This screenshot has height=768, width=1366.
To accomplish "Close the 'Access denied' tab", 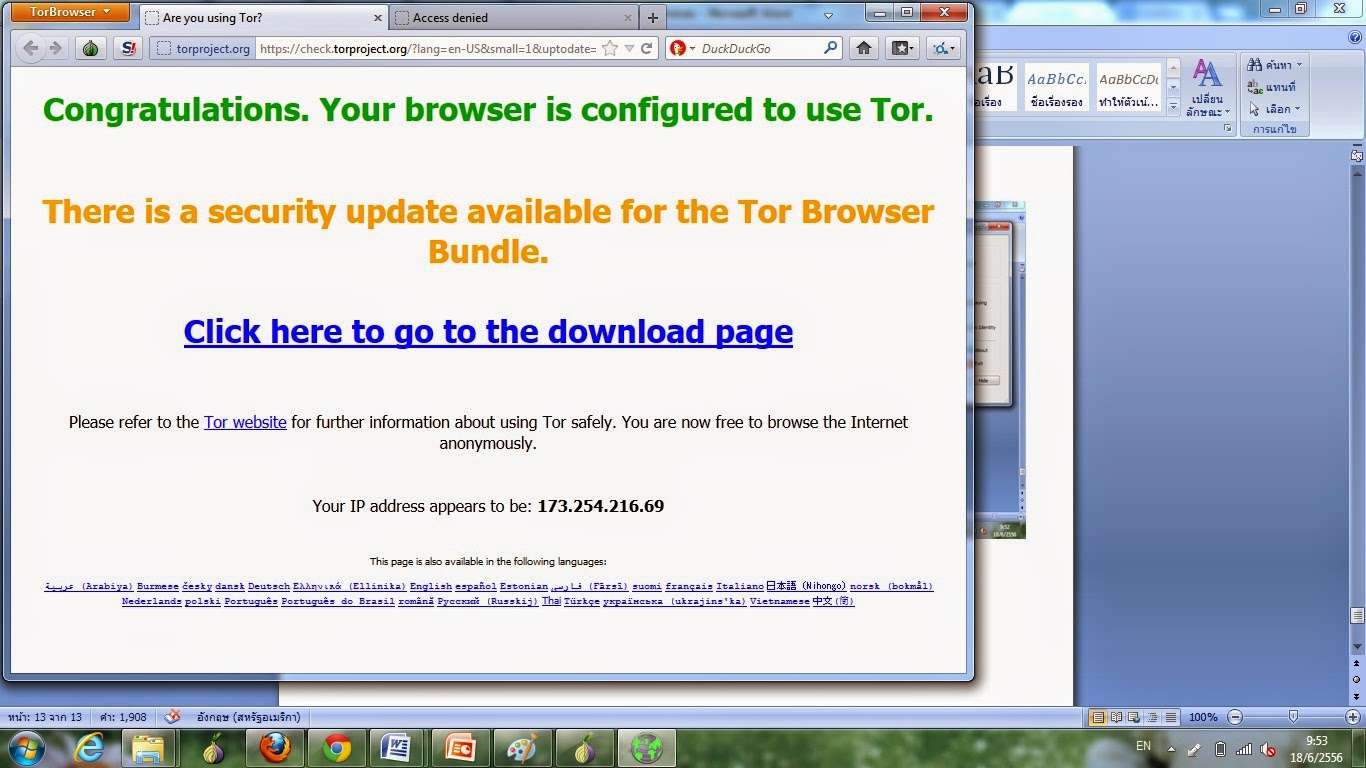I will 628,18.
